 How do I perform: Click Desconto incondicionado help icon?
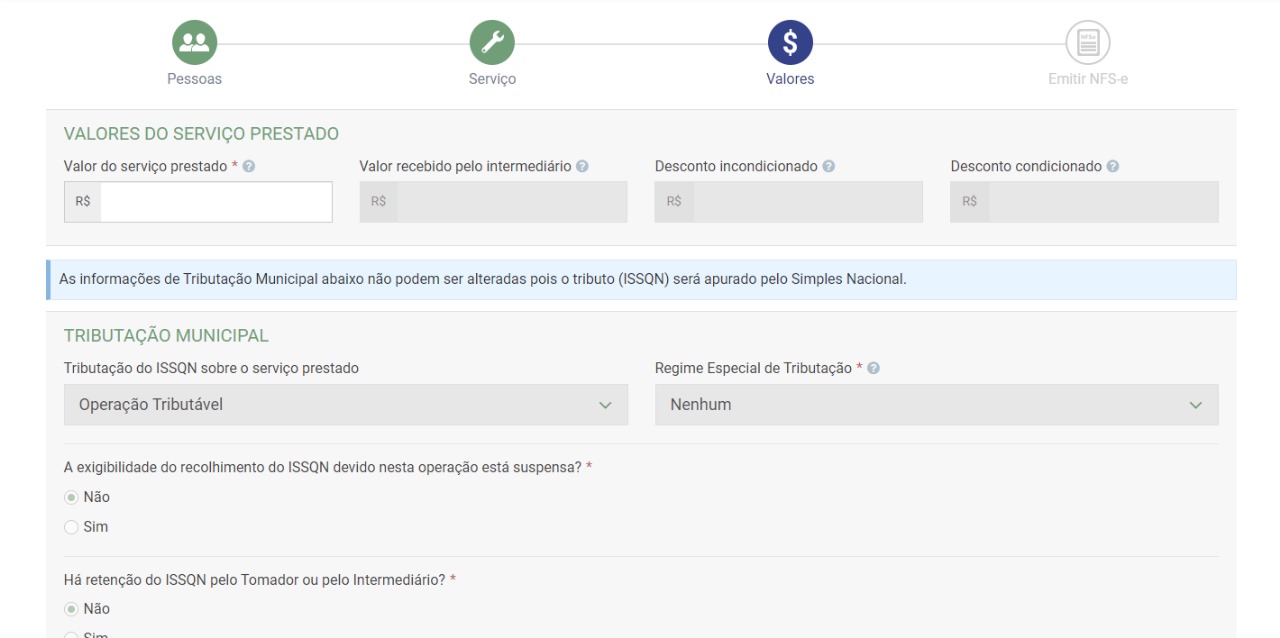point(829,166)
